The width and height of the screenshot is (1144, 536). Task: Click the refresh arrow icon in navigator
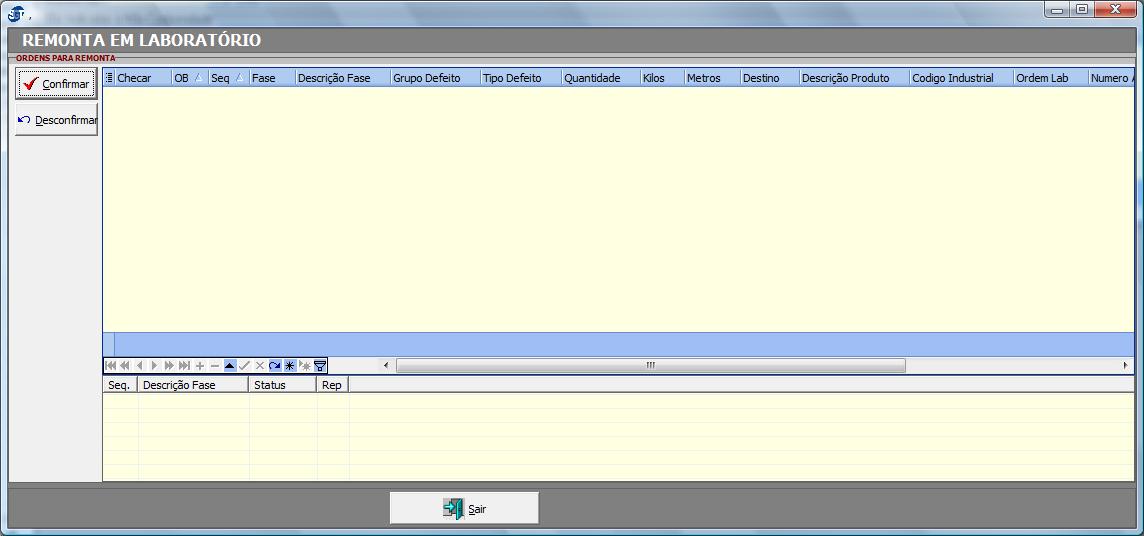pyautogui.click(x=275, y=366)
